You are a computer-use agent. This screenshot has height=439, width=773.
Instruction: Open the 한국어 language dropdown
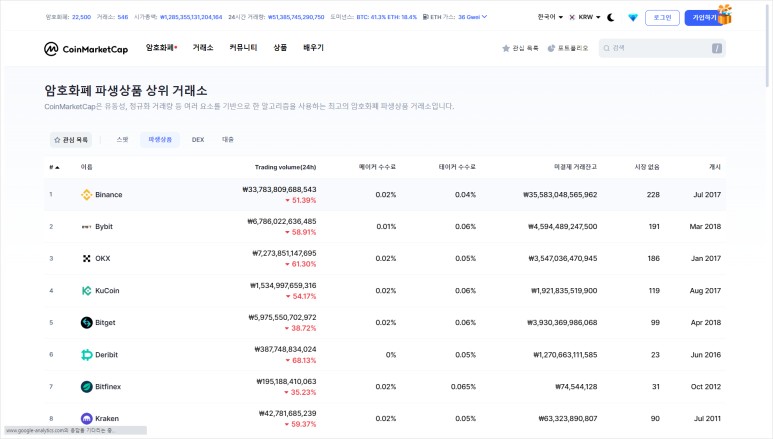coord(550,17)
